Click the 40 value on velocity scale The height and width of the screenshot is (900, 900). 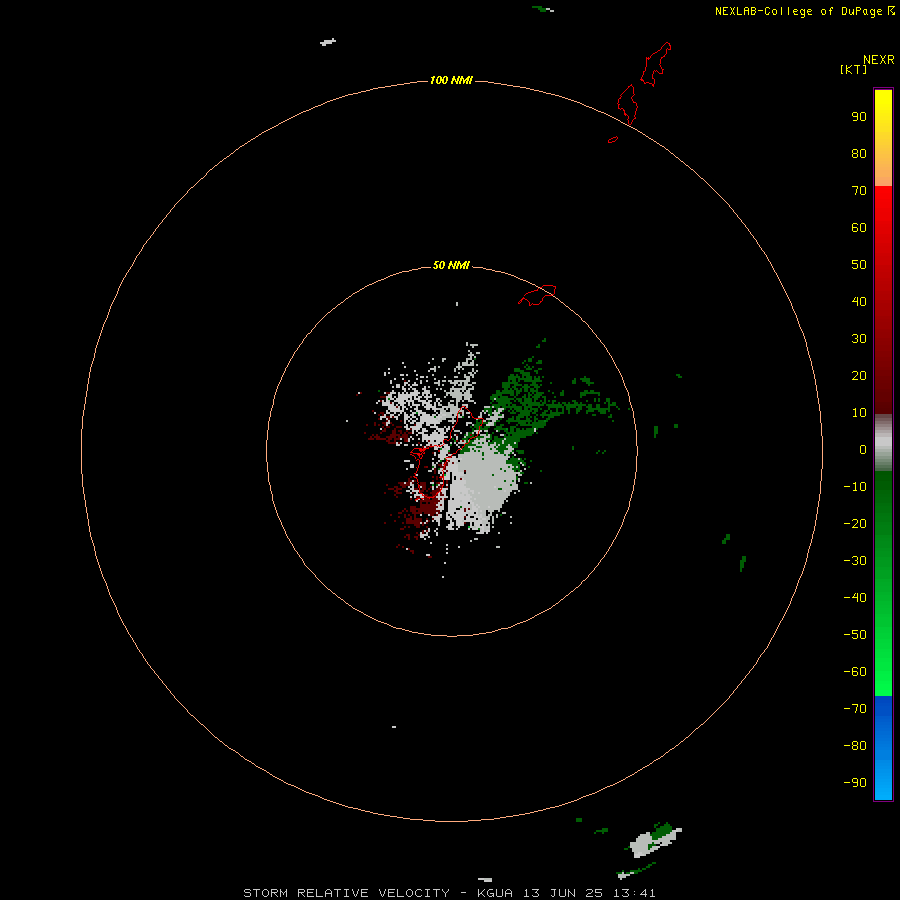859,302
